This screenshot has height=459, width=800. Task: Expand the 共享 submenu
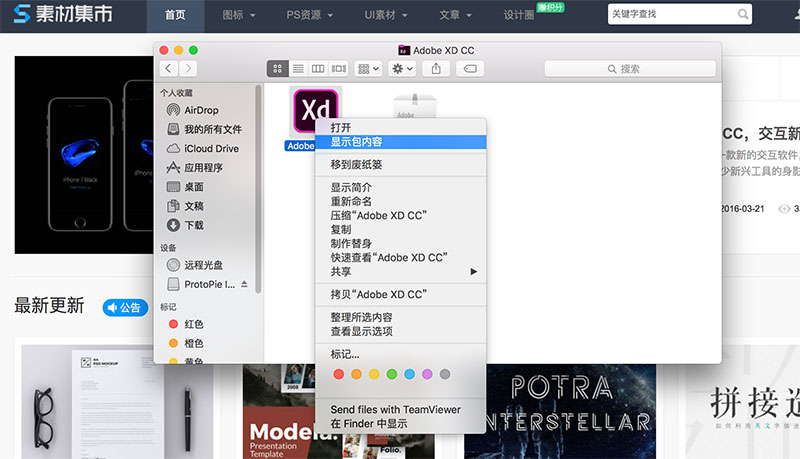click(401, 271)
